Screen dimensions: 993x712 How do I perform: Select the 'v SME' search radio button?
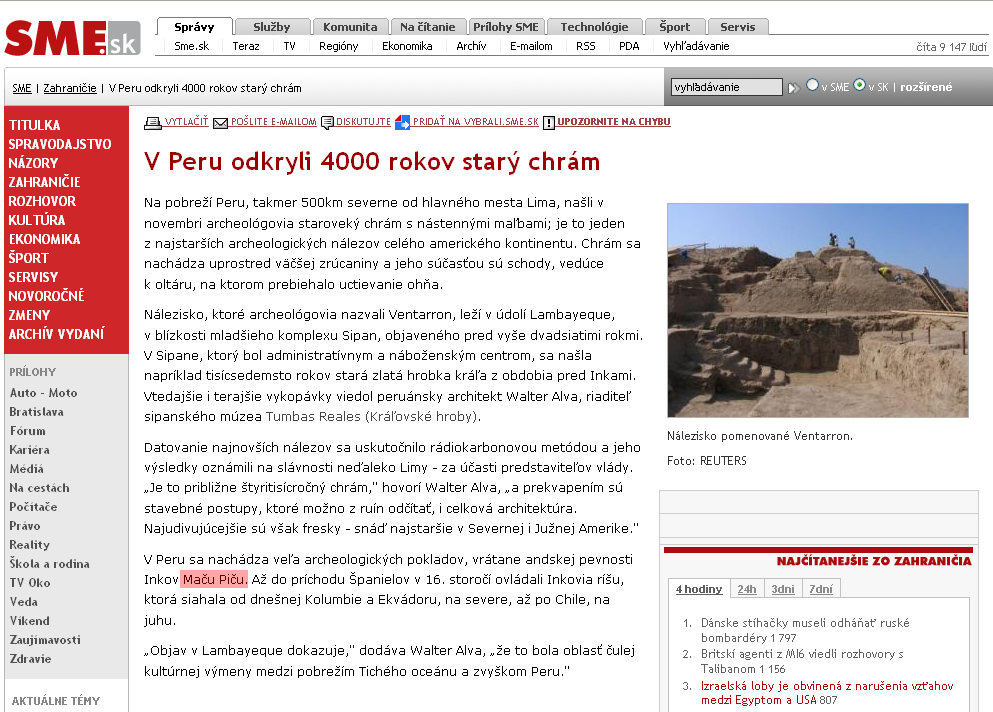pos(812,86)
